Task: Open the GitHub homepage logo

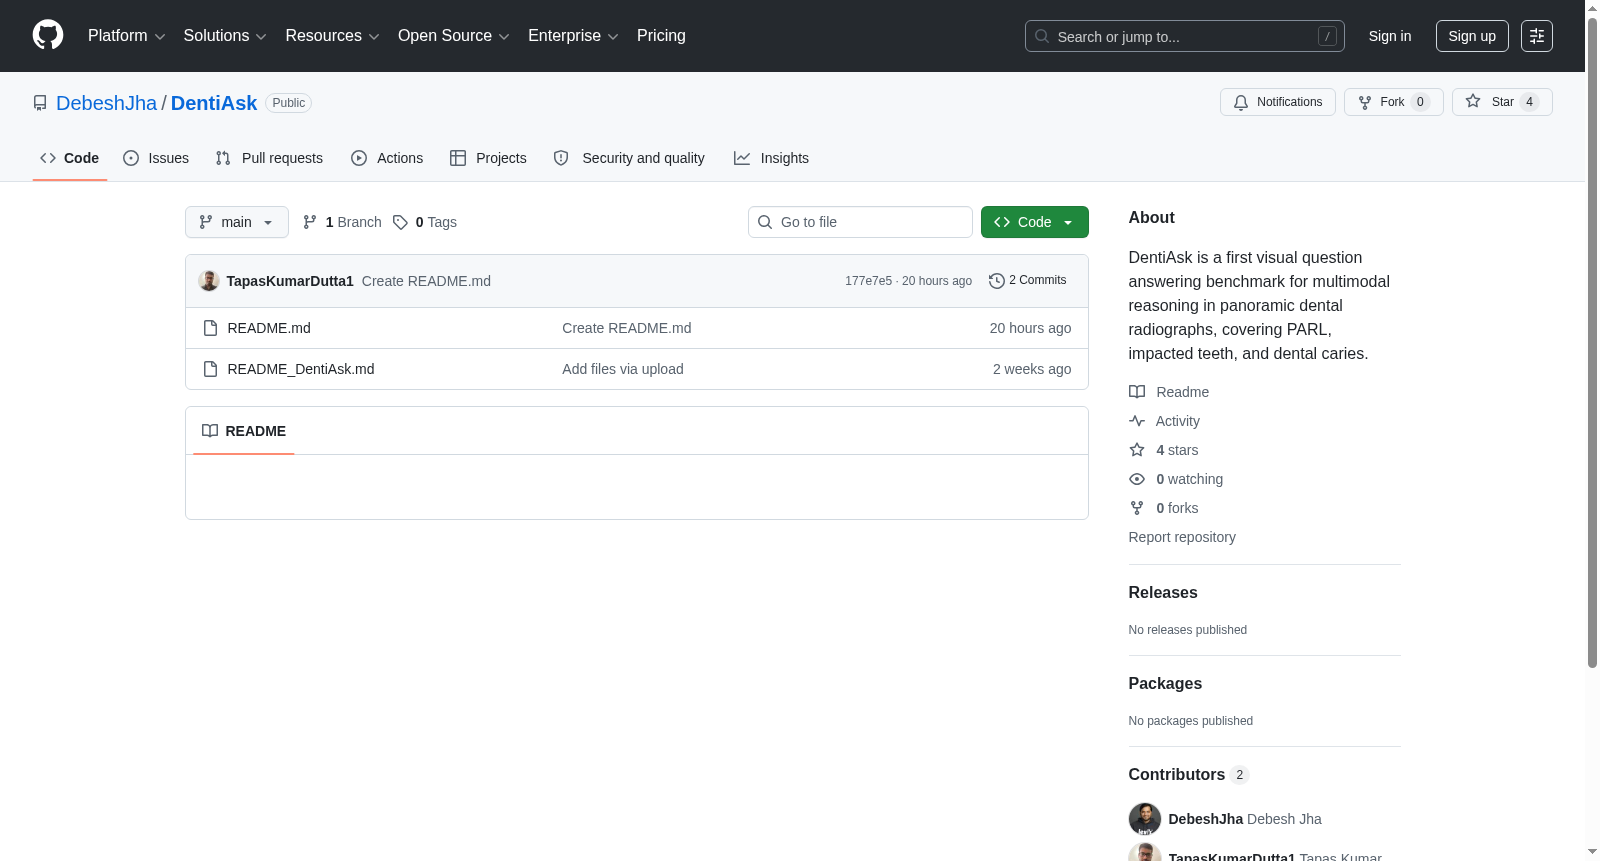Action: pyautogui.click(x=48, y=35)
